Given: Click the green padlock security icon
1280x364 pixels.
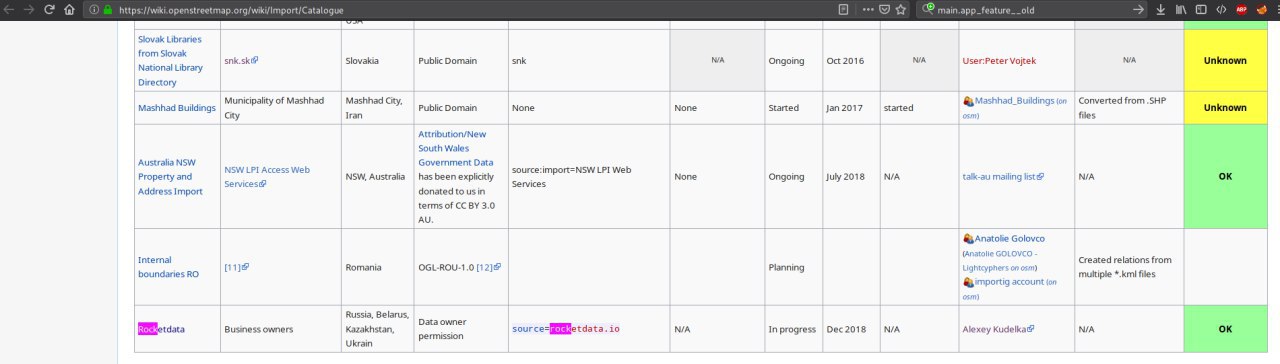Looking at the screenshot, I should pos(108,9).
